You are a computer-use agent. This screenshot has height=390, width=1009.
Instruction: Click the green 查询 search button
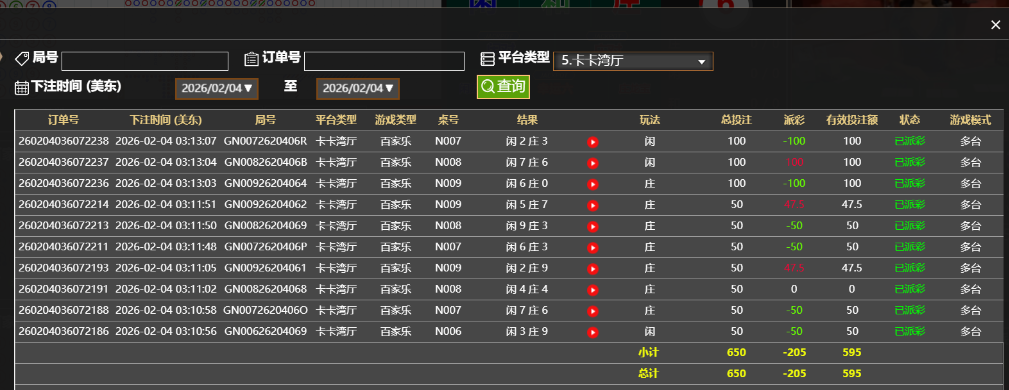coord(503,87)
